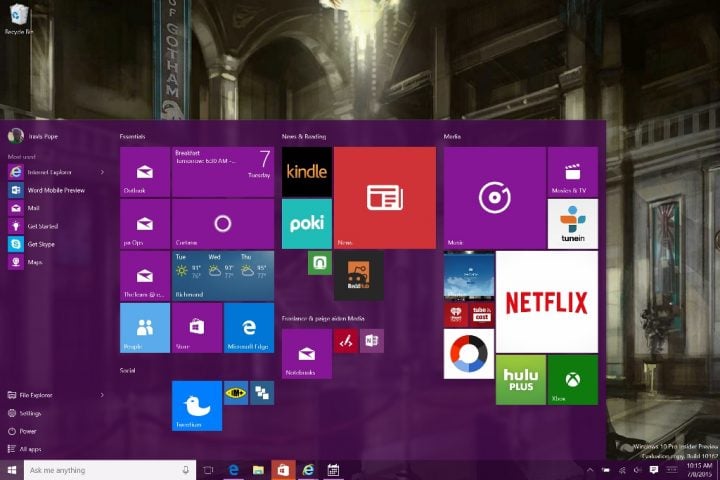Click the microphone in the search box

(x=186, y=470)
